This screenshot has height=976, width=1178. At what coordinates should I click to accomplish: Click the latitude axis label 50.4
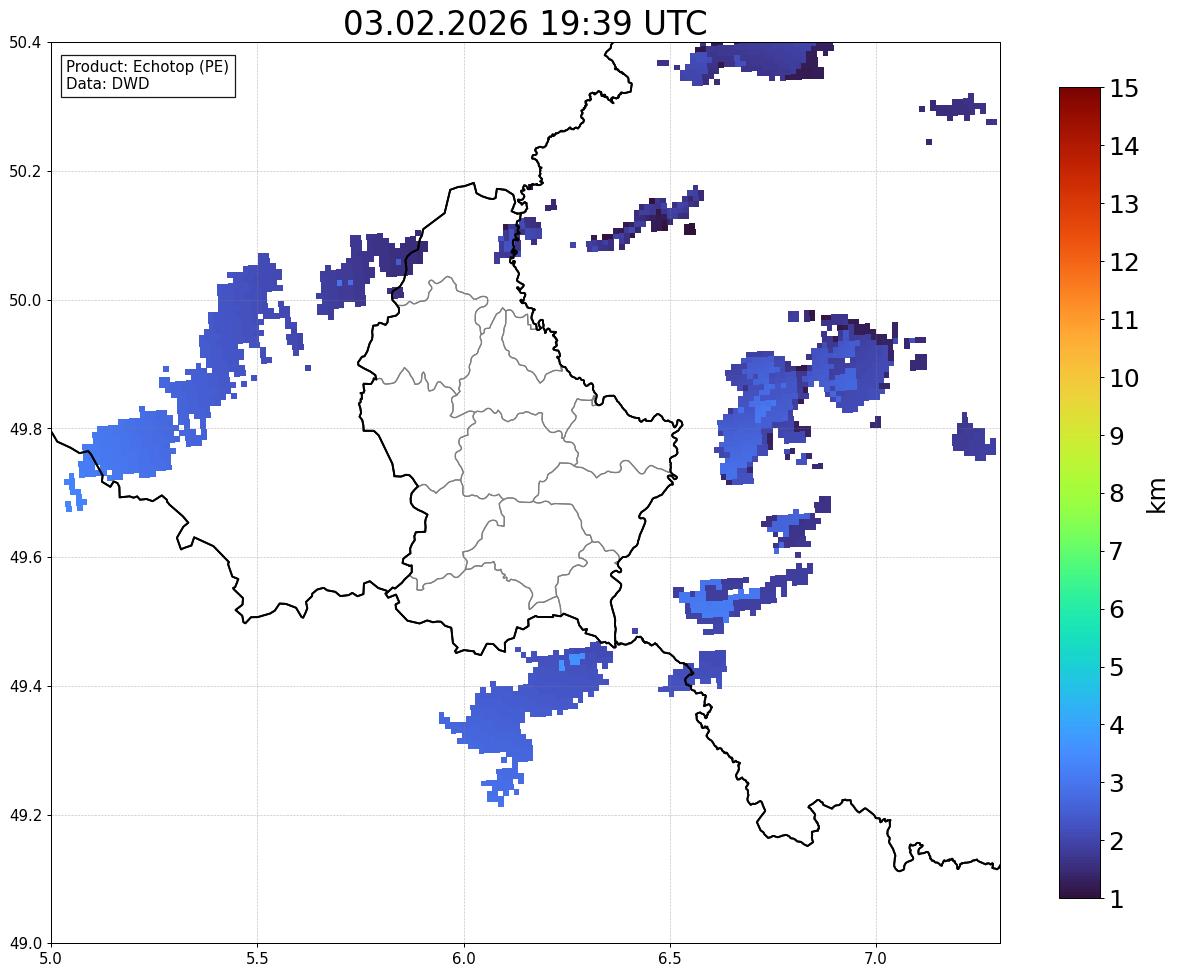tap(25, 43)
